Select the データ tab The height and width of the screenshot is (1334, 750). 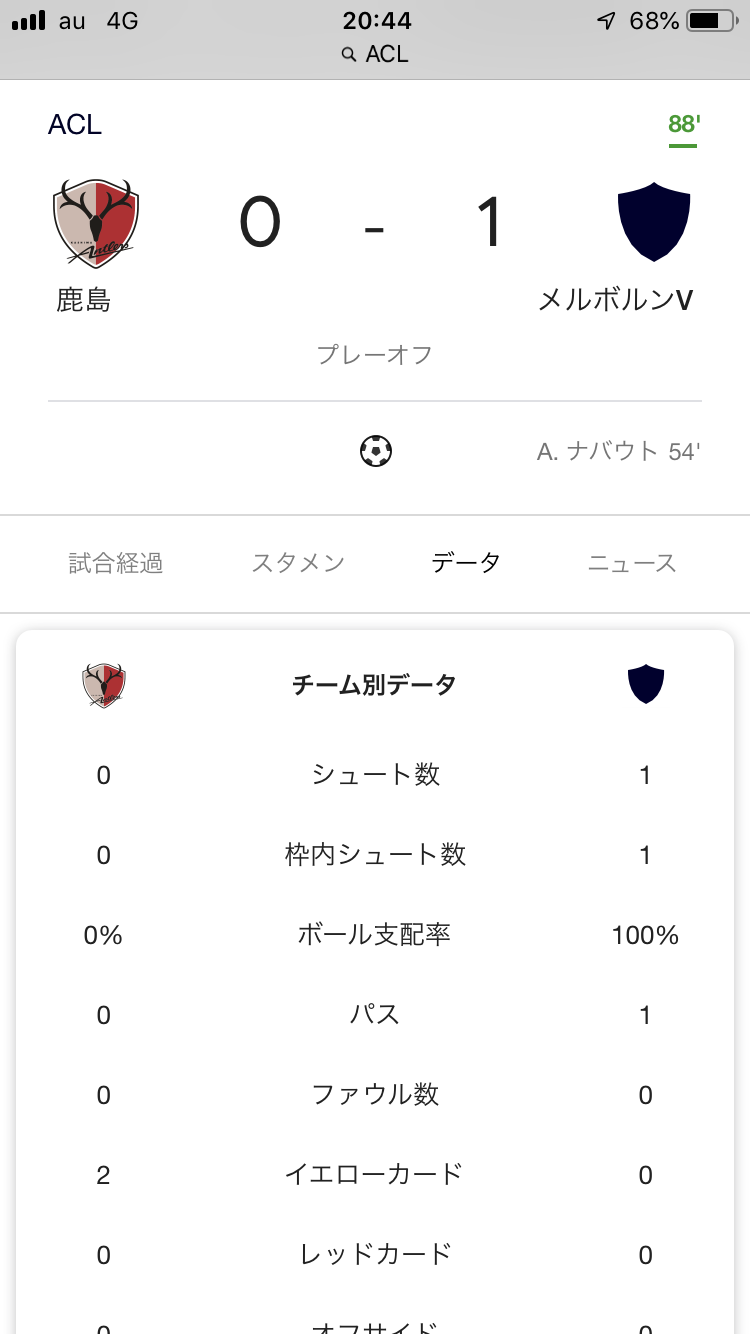click(x=466, y=563)
